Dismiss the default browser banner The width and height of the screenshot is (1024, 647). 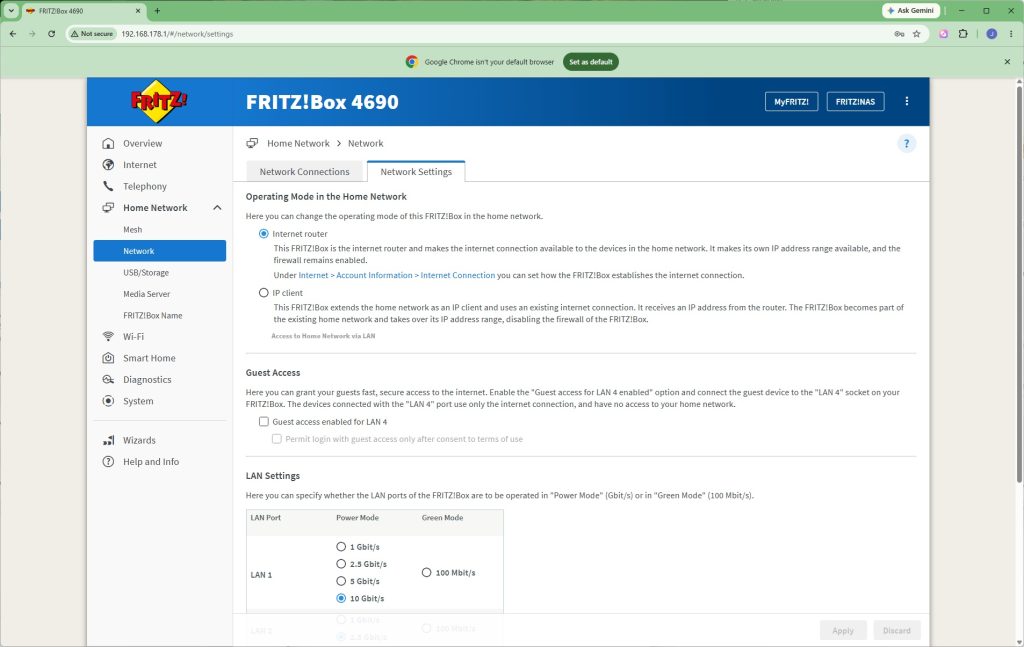pyautogui.click(x=1007, y=61)
